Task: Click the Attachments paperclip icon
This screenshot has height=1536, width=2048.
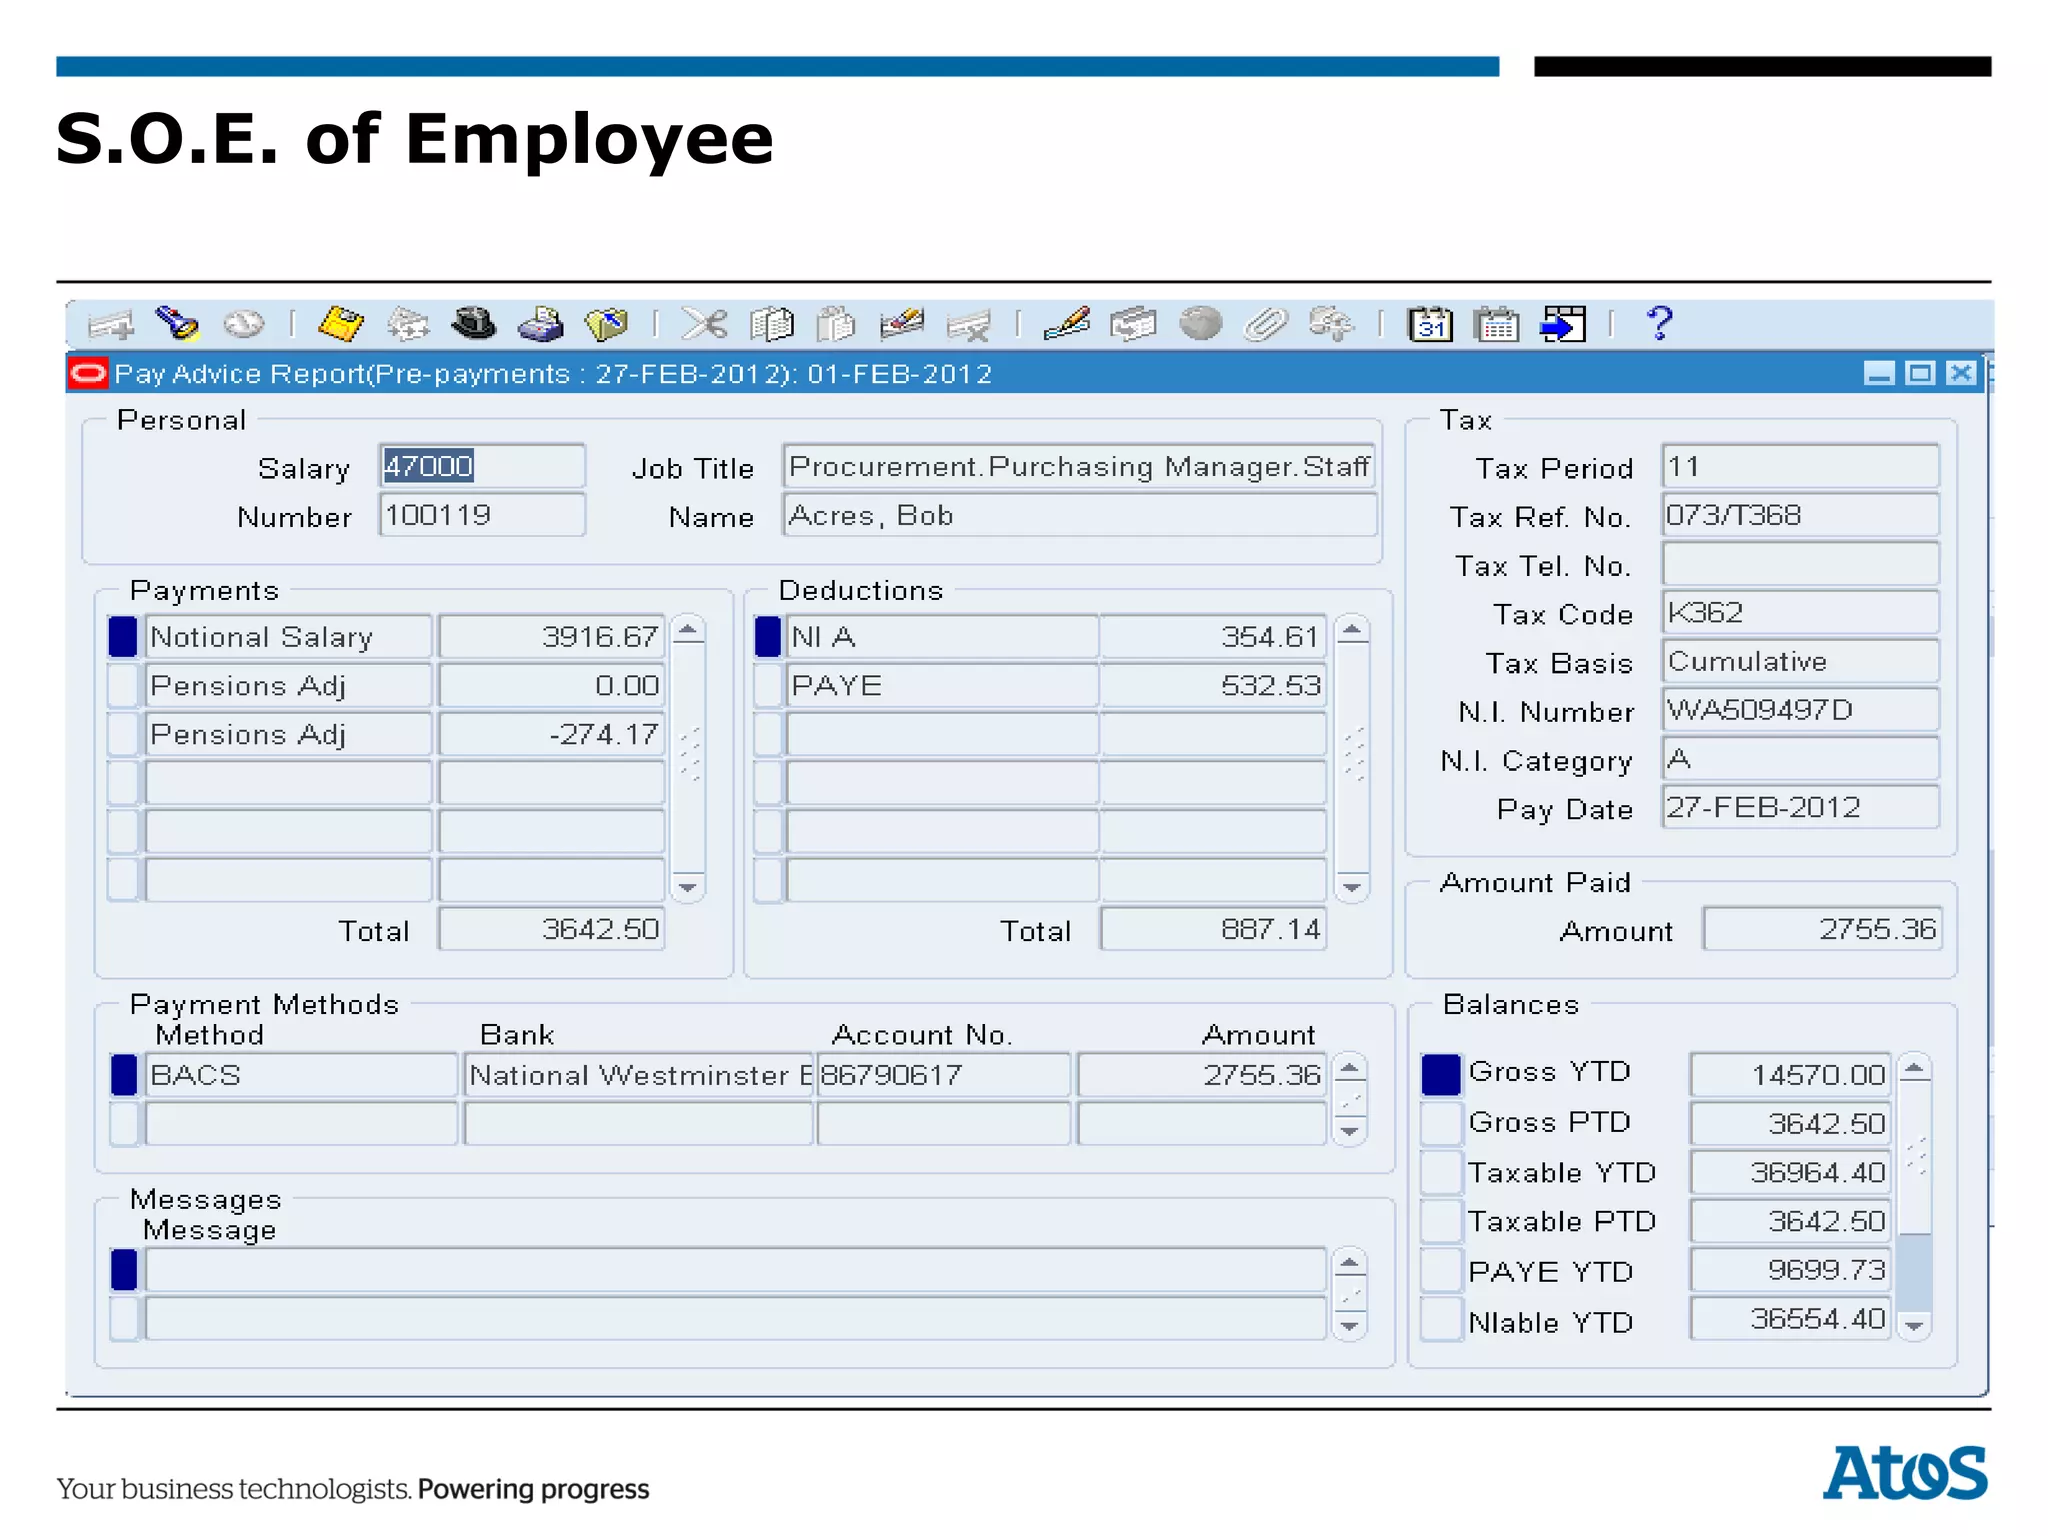Action: pyautogui.click(x=1265, y=324)
